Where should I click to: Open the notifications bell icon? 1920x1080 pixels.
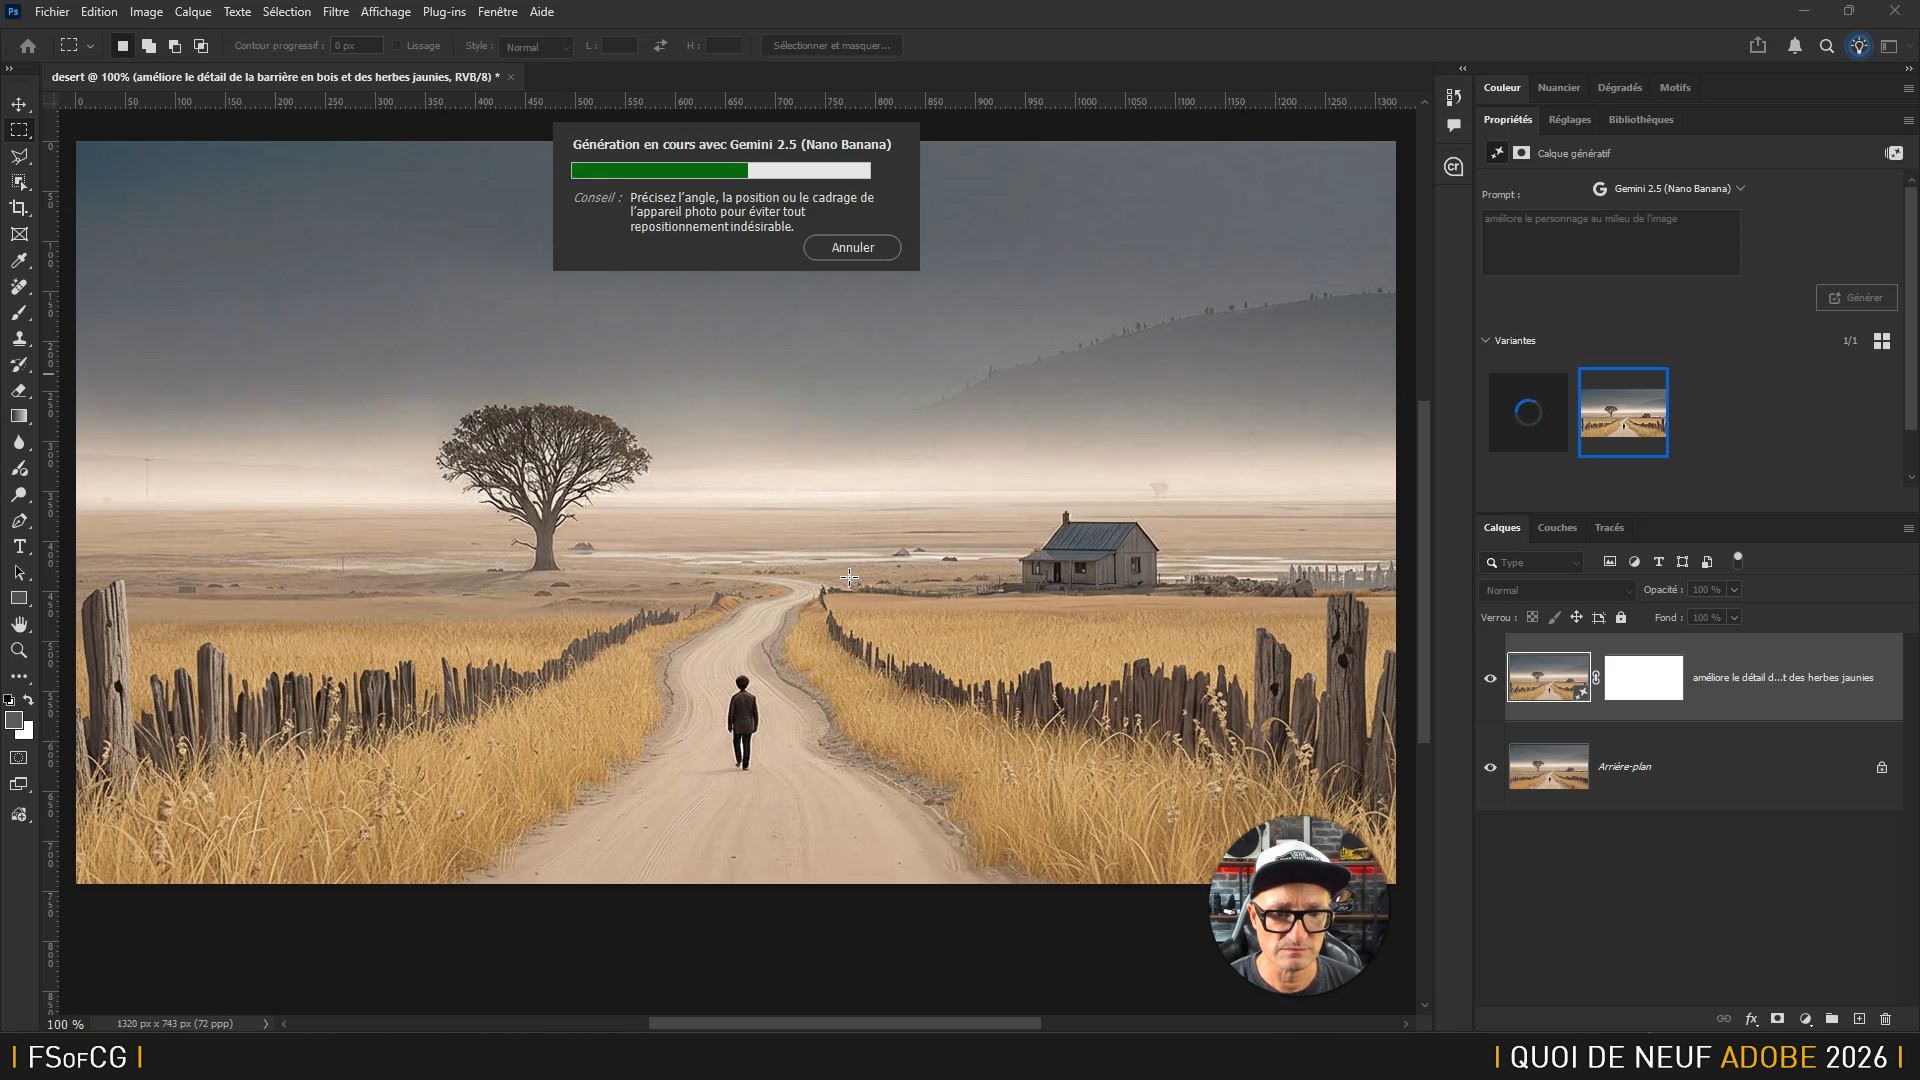(1795, 46)
